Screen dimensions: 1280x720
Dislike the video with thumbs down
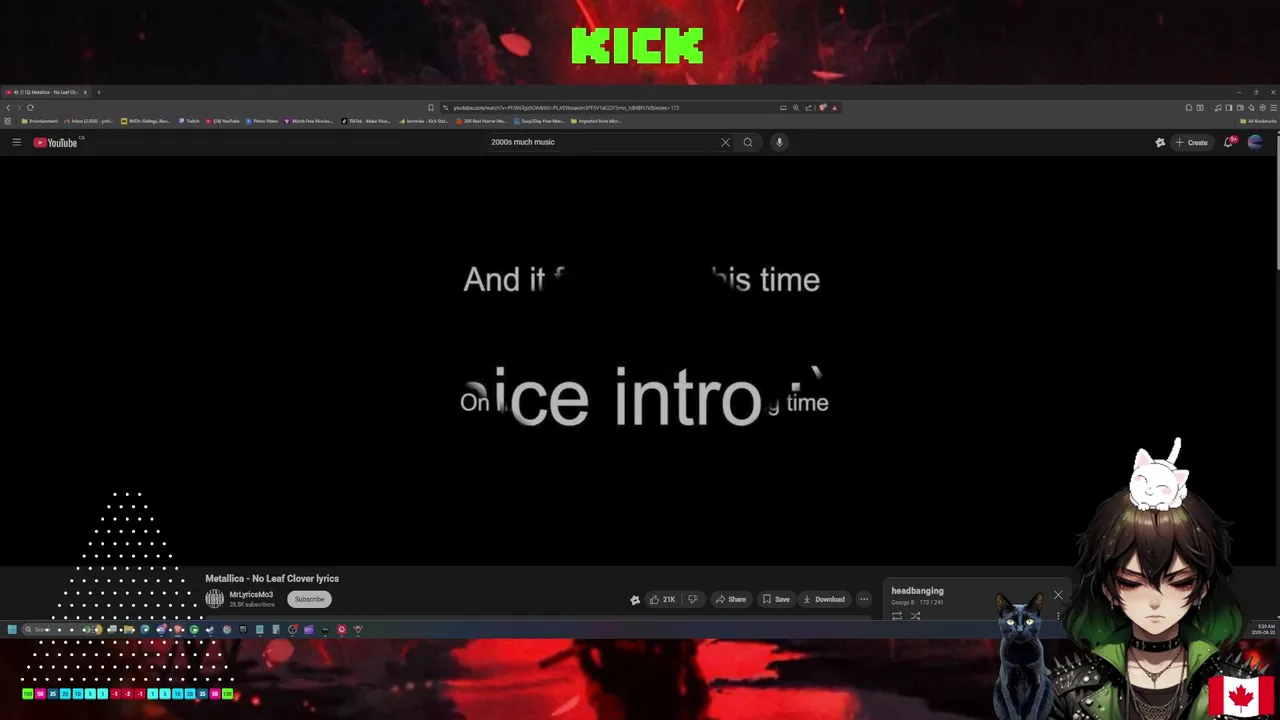point(692,599)
